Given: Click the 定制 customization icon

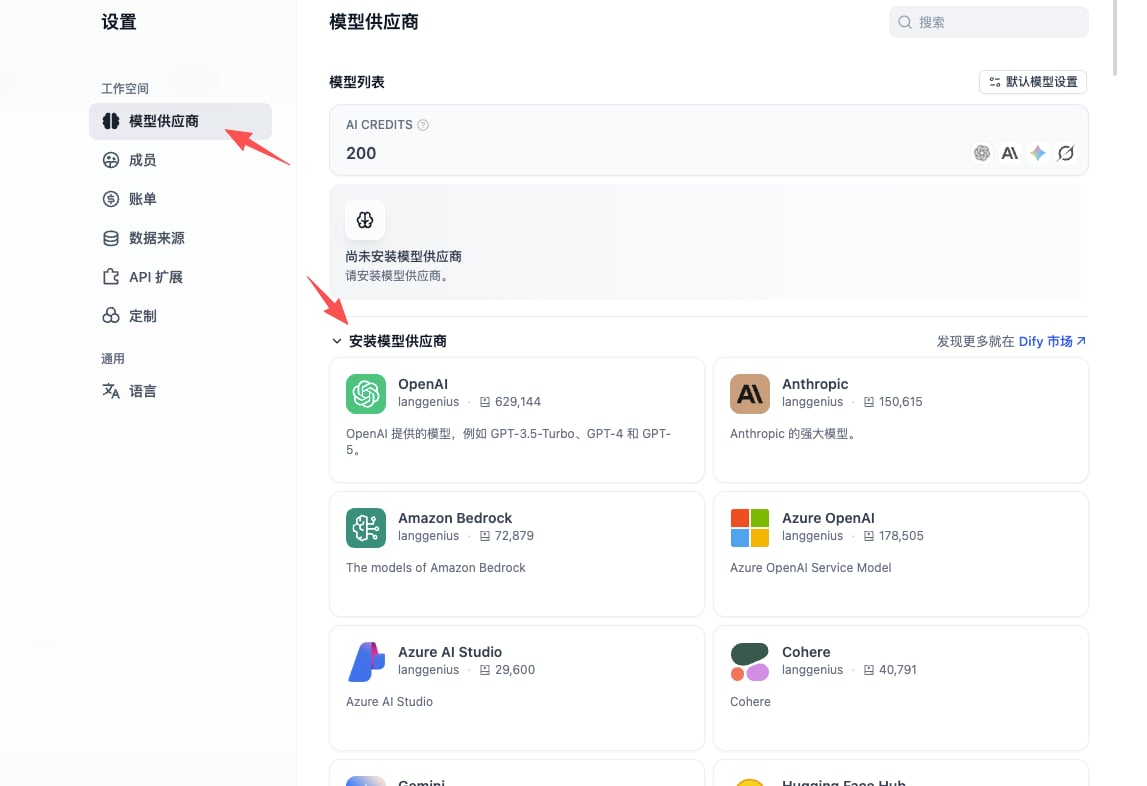Looking at the screenshot, I should click(x=110, y=316).
